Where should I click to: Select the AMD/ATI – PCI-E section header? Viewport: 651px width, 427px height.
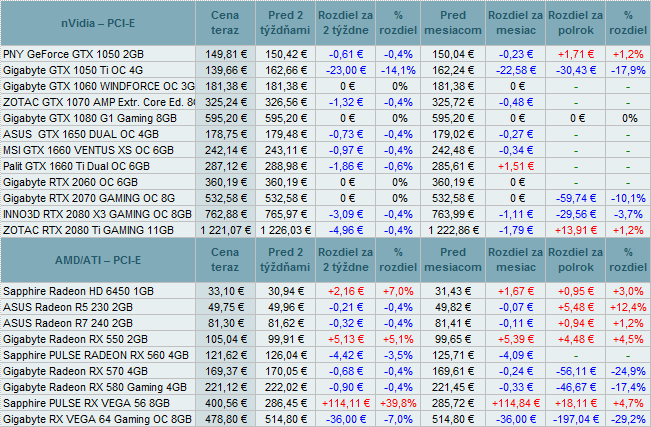(x=98, y=260)
